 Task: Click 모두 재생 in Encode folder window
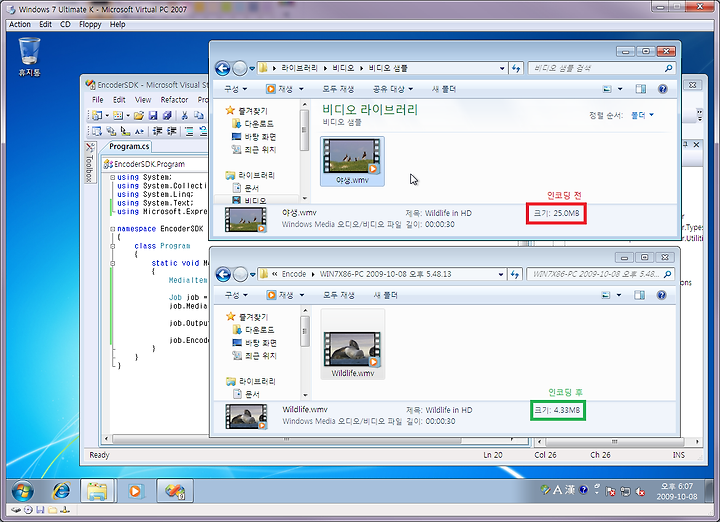(x=338, y=295)
